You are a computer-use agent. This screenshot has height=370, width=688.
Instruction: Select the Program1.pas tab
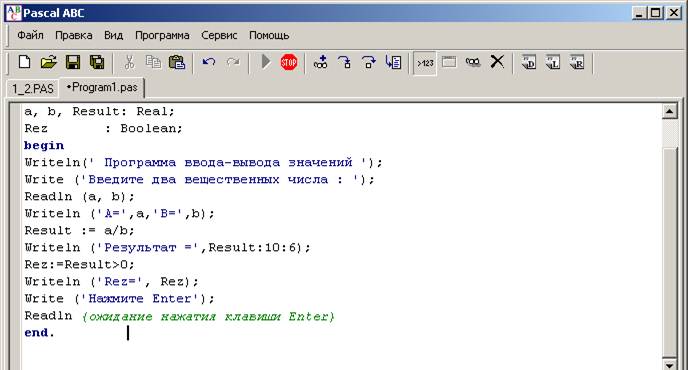102,87
